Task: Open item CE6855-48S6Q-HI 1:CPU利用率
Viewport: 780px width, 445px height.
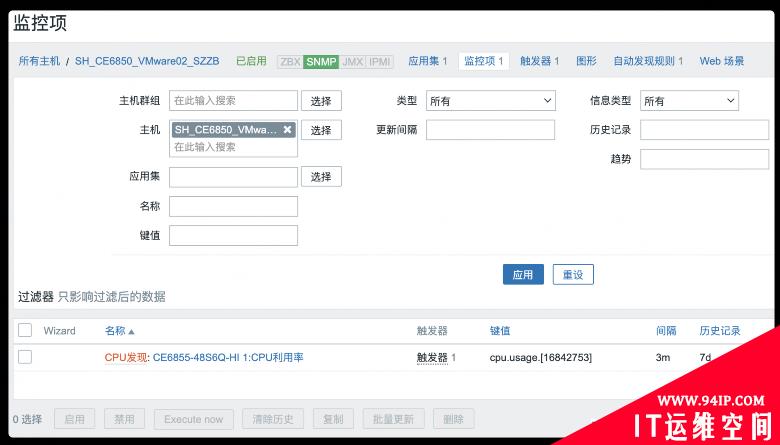Action: tap(228, 357)
